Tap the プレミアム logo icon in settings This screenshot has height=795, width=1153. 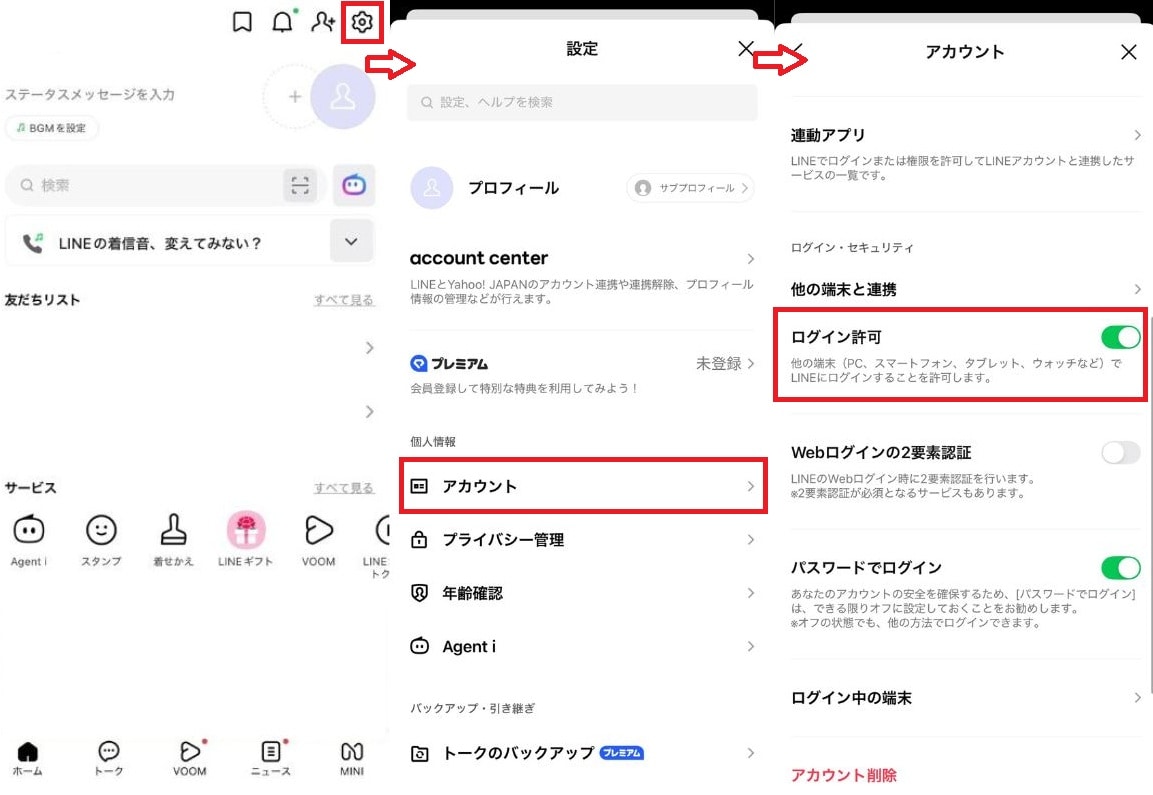pyautogui.click(x=418, y=363)
